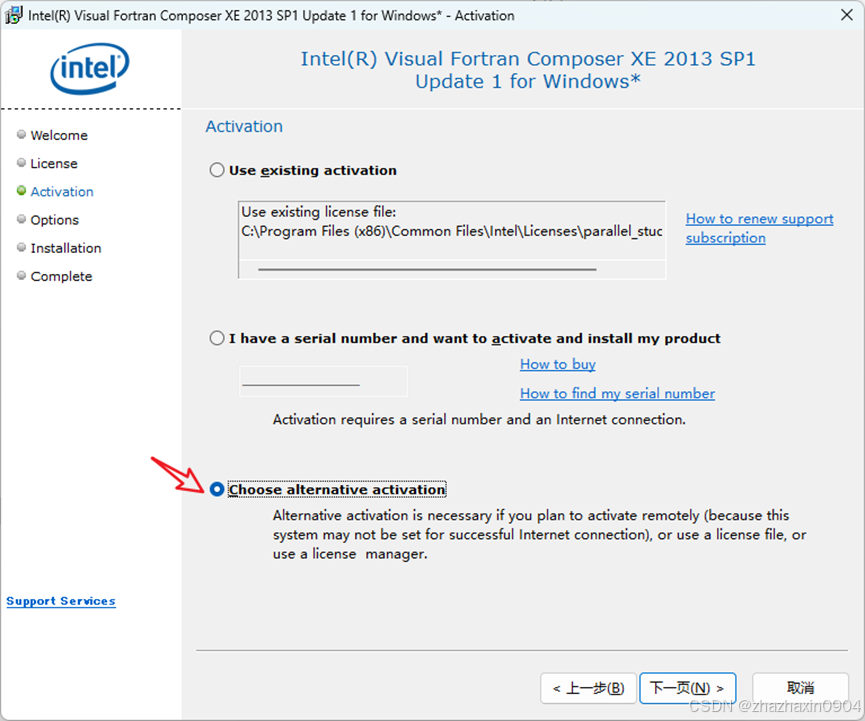Select the Options step in sidebar
865x721 pixels.
pos(55,220)
